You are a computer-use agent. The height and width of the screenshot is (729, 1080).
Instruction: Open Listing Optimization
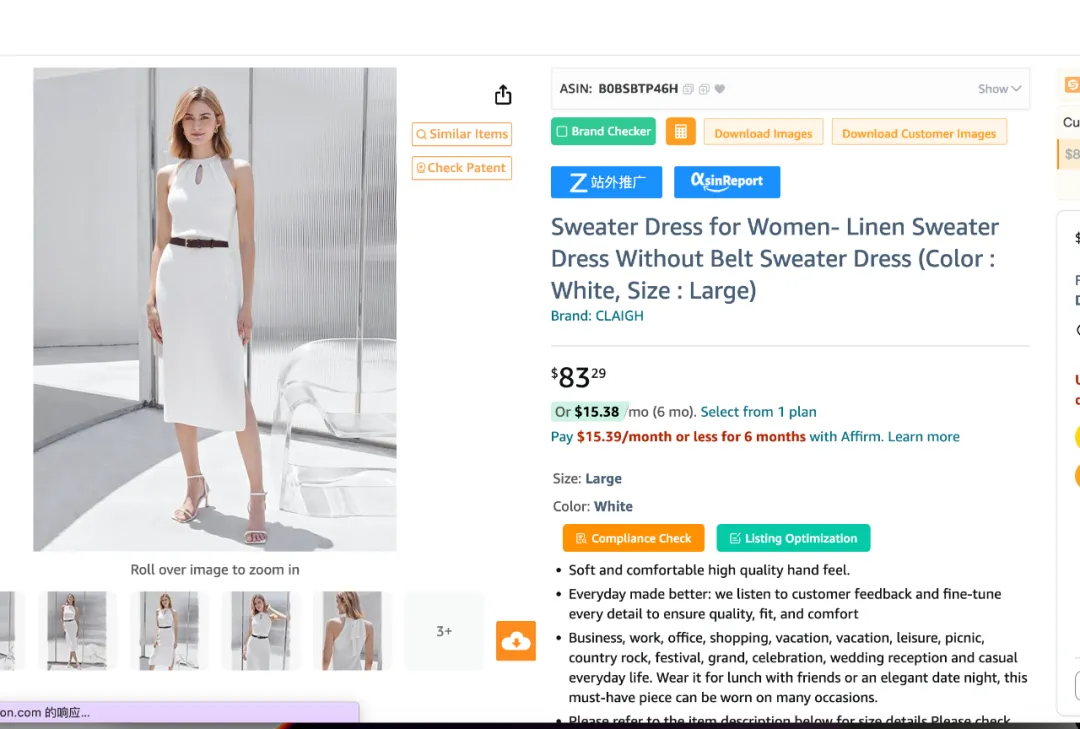793,538
